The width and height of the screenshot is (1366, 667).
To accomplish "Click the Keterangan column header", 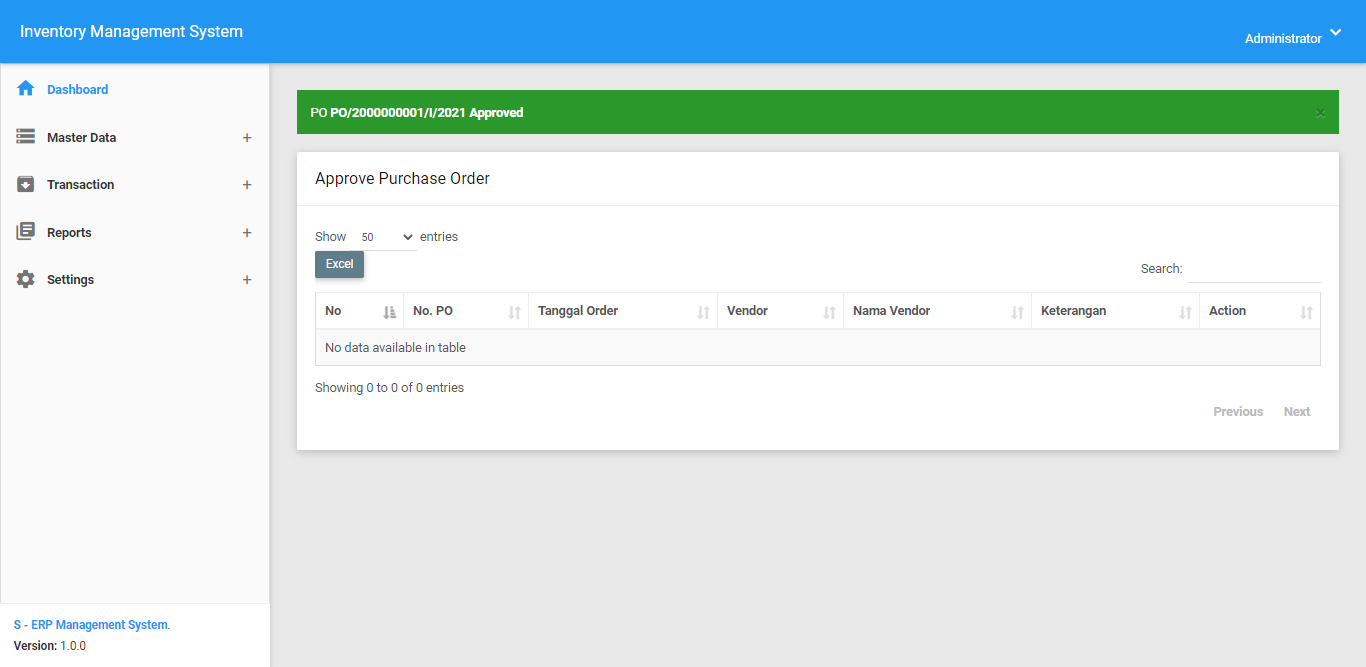I will (x=1115, y=311).
